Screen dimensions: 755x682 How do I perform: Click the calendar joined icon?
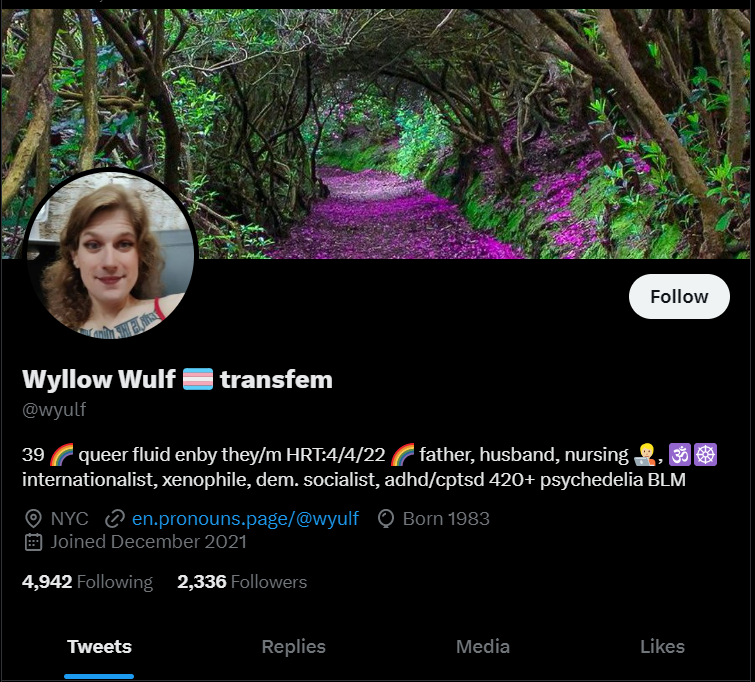click(x=33, y=542)
